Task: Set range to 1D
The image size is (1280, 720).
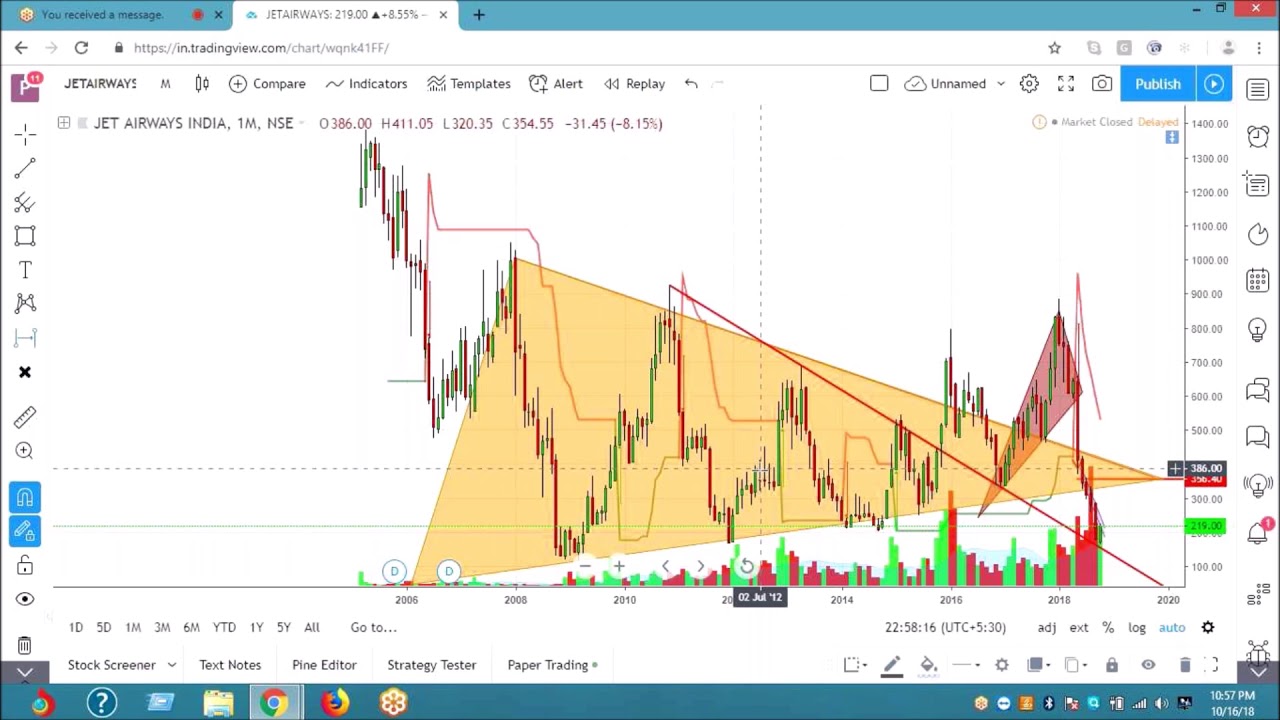Action: point(76,627)
